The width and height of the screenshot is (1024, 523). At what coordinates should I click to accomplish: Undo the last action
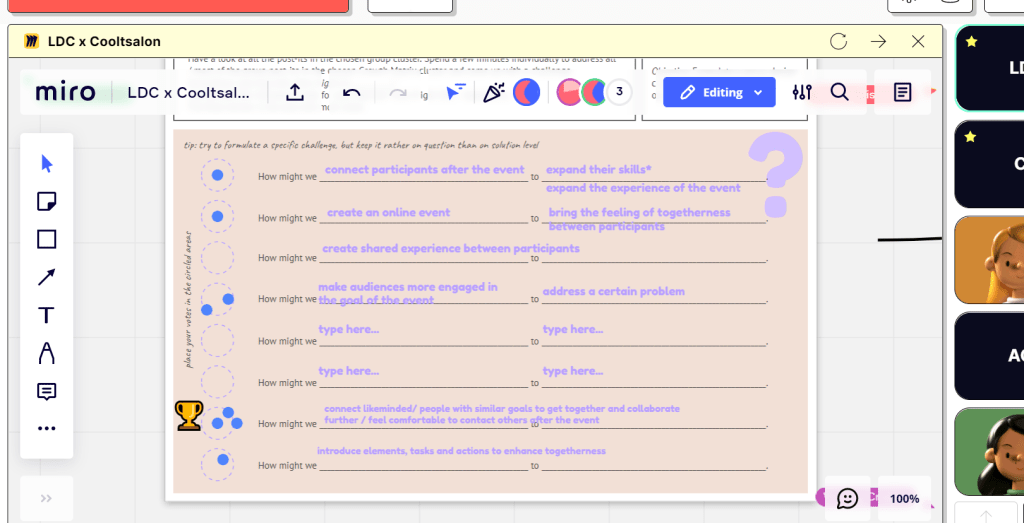(351, 93)
